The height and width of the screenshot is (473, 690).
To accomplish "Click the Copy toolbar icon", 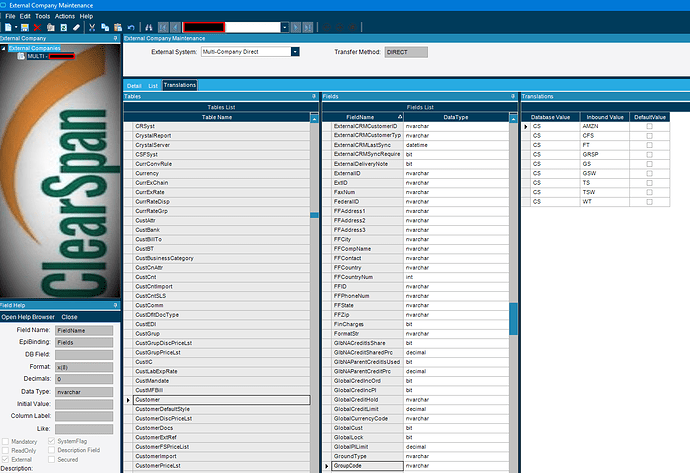I will pyautogui.click(x=105, y=27).
